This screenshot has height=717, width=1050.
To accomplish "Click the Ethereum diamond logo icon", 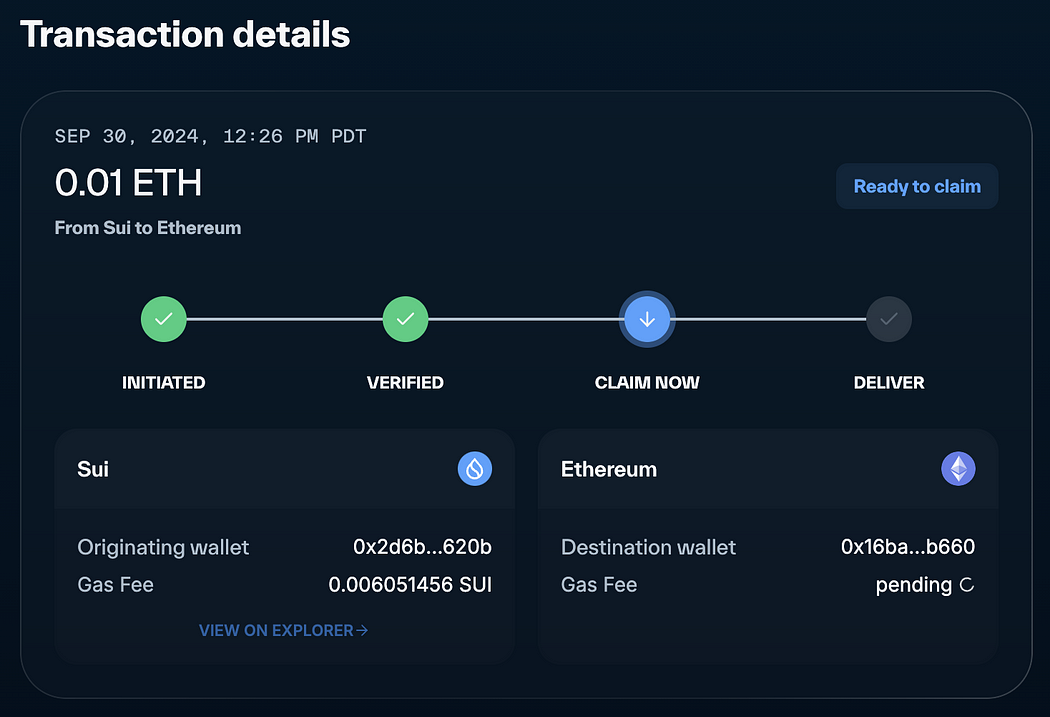I will [x=958, y=469].
